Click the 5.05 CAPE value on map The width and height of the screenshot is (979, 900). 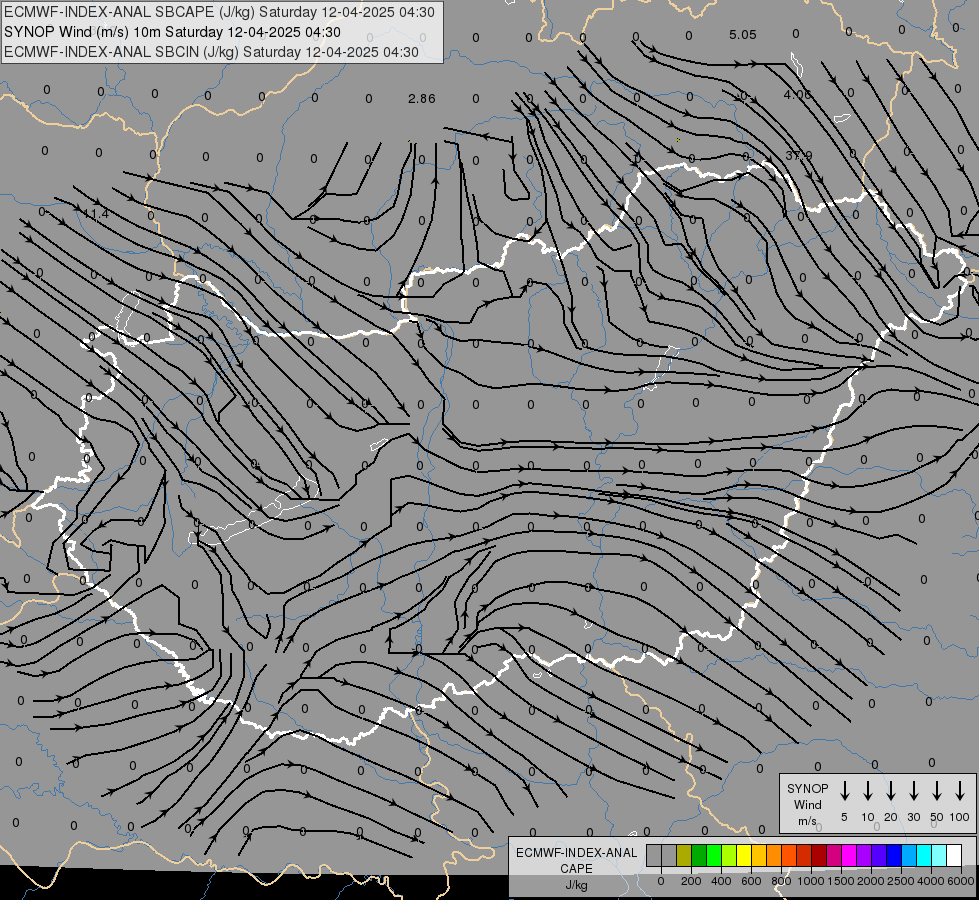click(742, 35)
